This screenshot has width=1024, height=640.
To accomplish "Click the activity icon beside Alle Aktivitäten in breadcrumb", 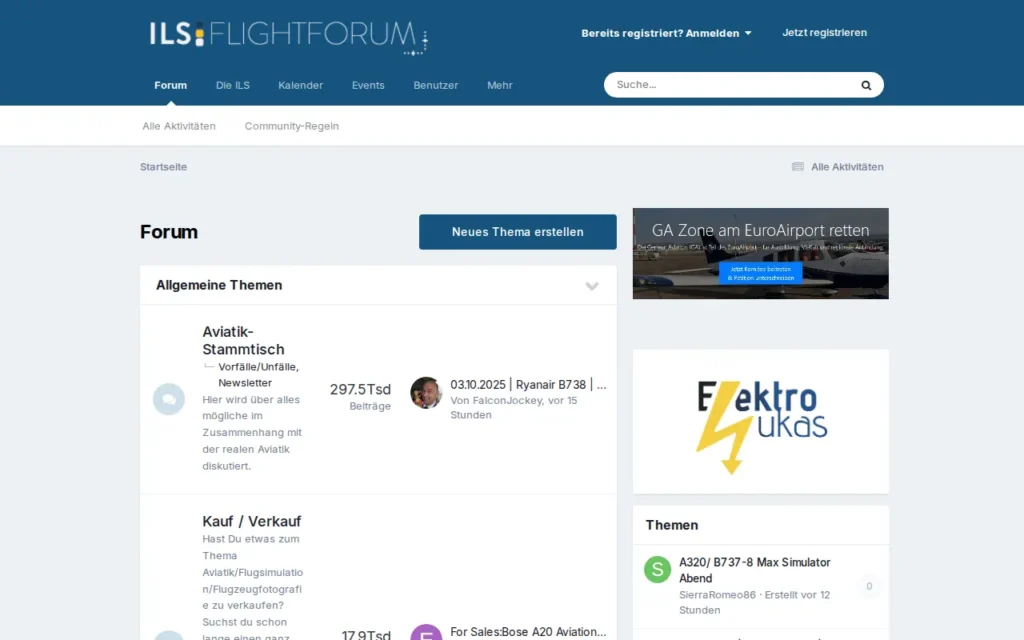I will pyautogui.click(x=797, y=167).
